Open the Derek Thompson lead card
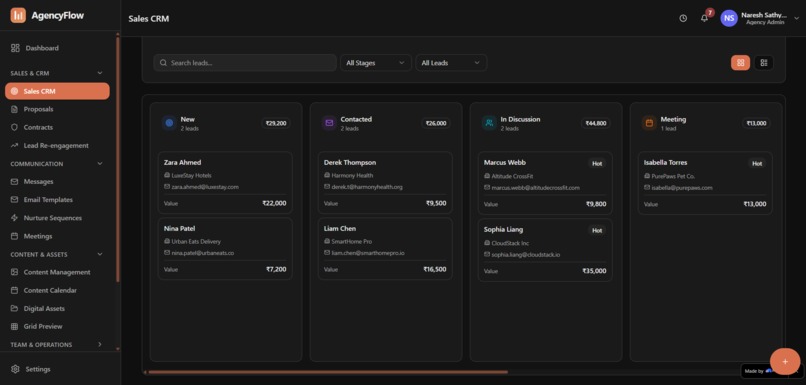806x385 pixels. (x=385, y=182)
